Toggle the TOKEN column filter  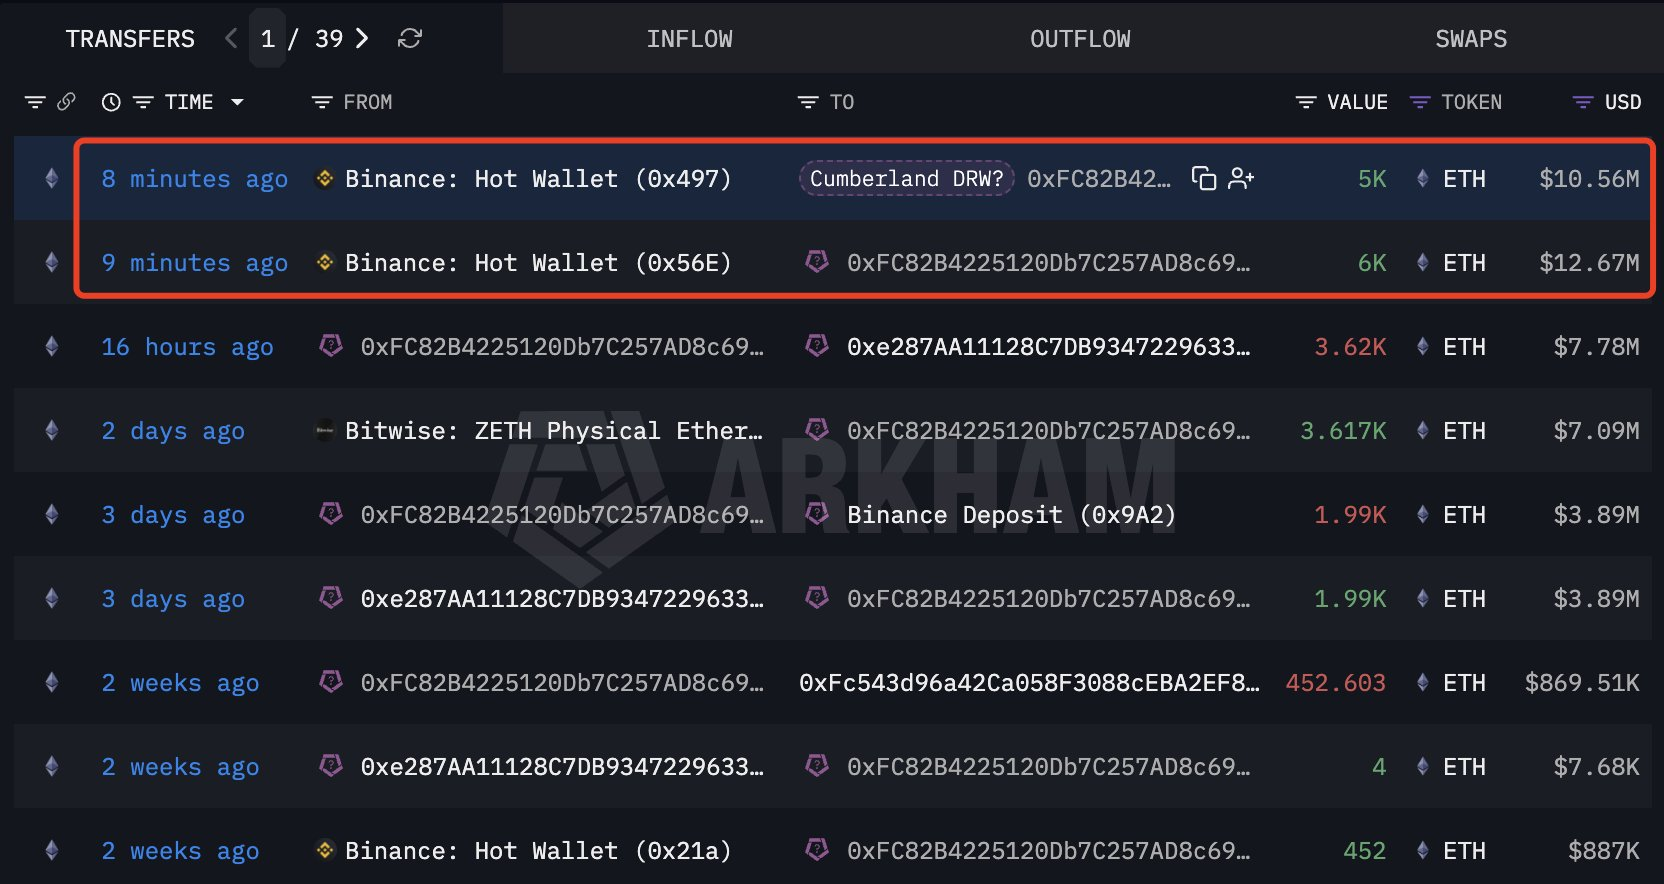click(x=1420, y=102)
